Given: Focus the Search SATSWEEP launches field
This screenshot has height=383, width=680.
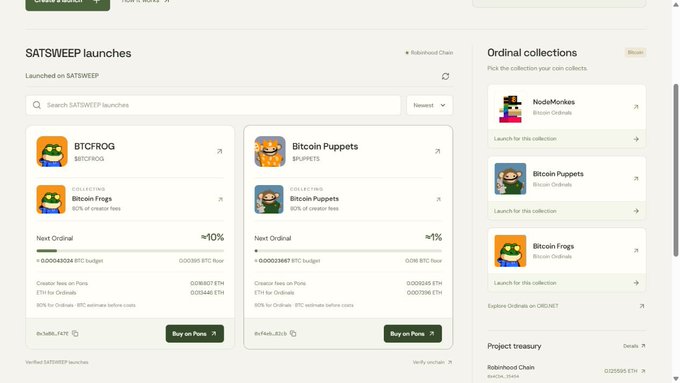Looking at the screenshot, I should (213, 105).
